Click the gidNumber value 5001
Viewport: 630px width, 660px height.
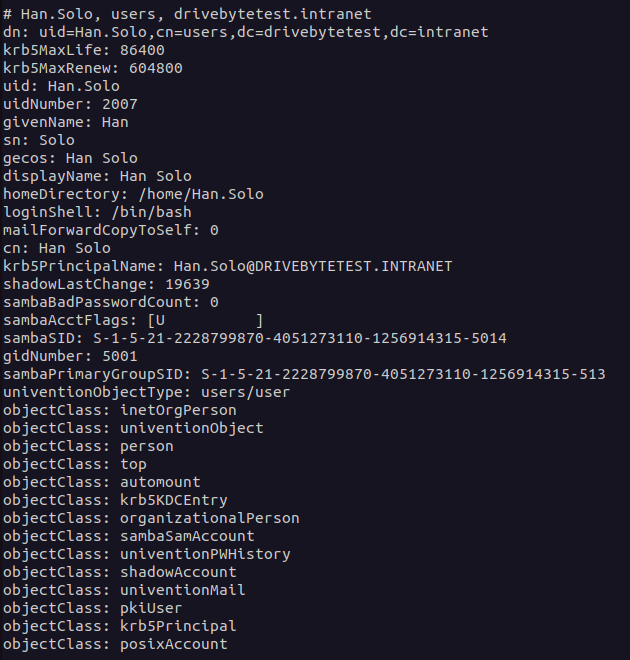(x=120, y=357)
